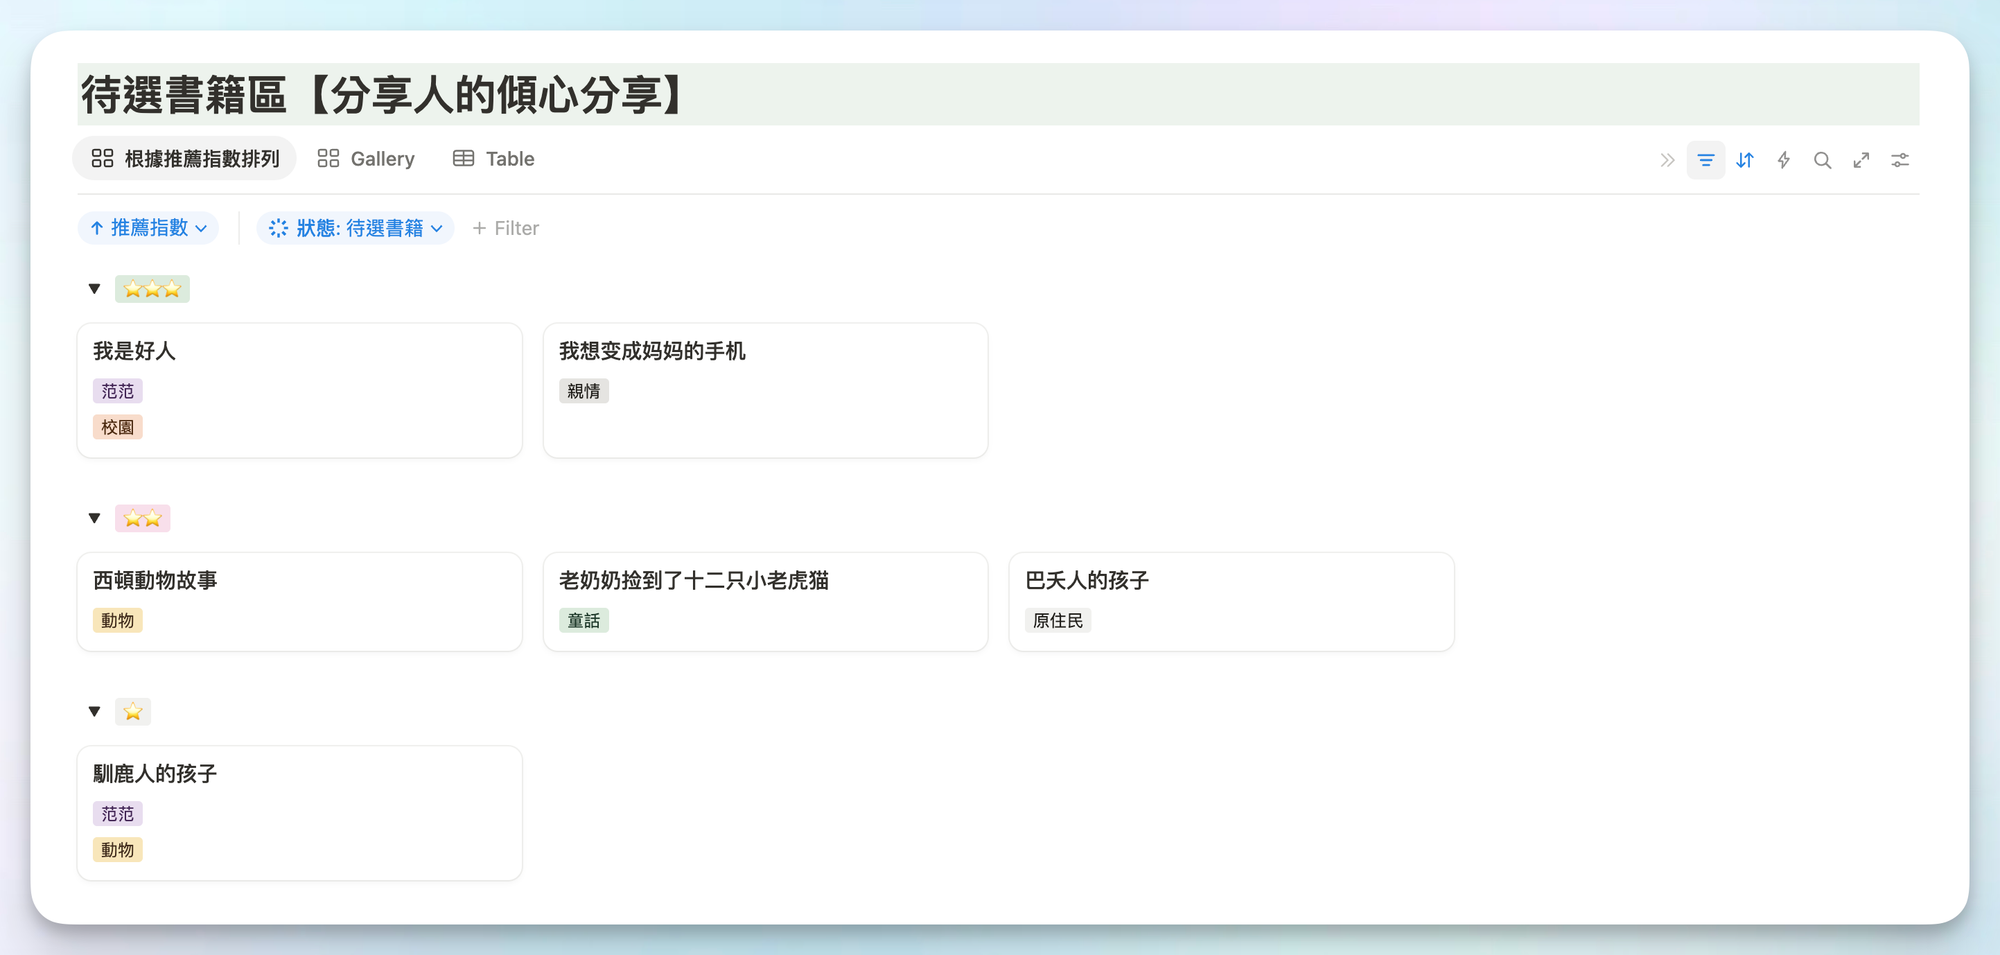This screenshot has height=955, width=2000.
Task: Click the search magnifier icon
Action: (1822, 160)
